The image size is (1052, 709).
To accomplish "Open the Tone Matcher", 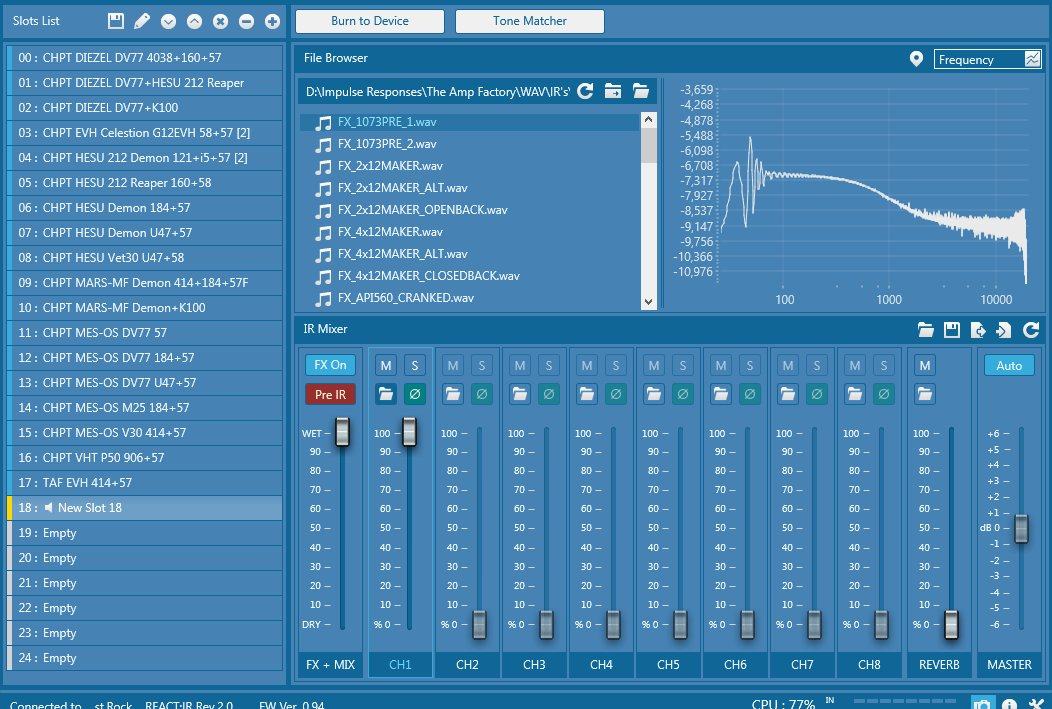I will click(529, 21).
